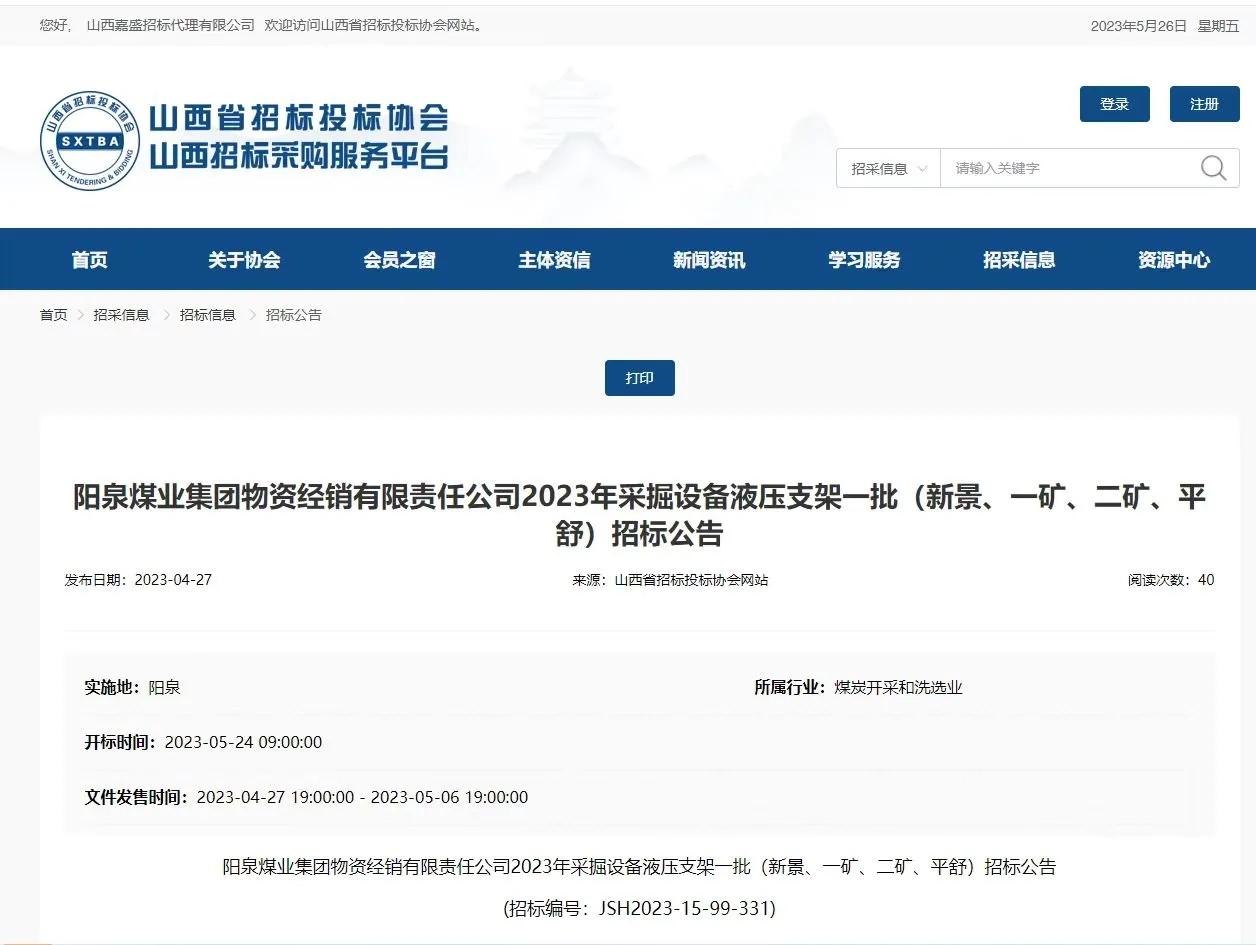Image resolution: width=1256 pixels, height=945 pixels.
Task: Open the 主体资信 navigation item
Action: [554, 260]
